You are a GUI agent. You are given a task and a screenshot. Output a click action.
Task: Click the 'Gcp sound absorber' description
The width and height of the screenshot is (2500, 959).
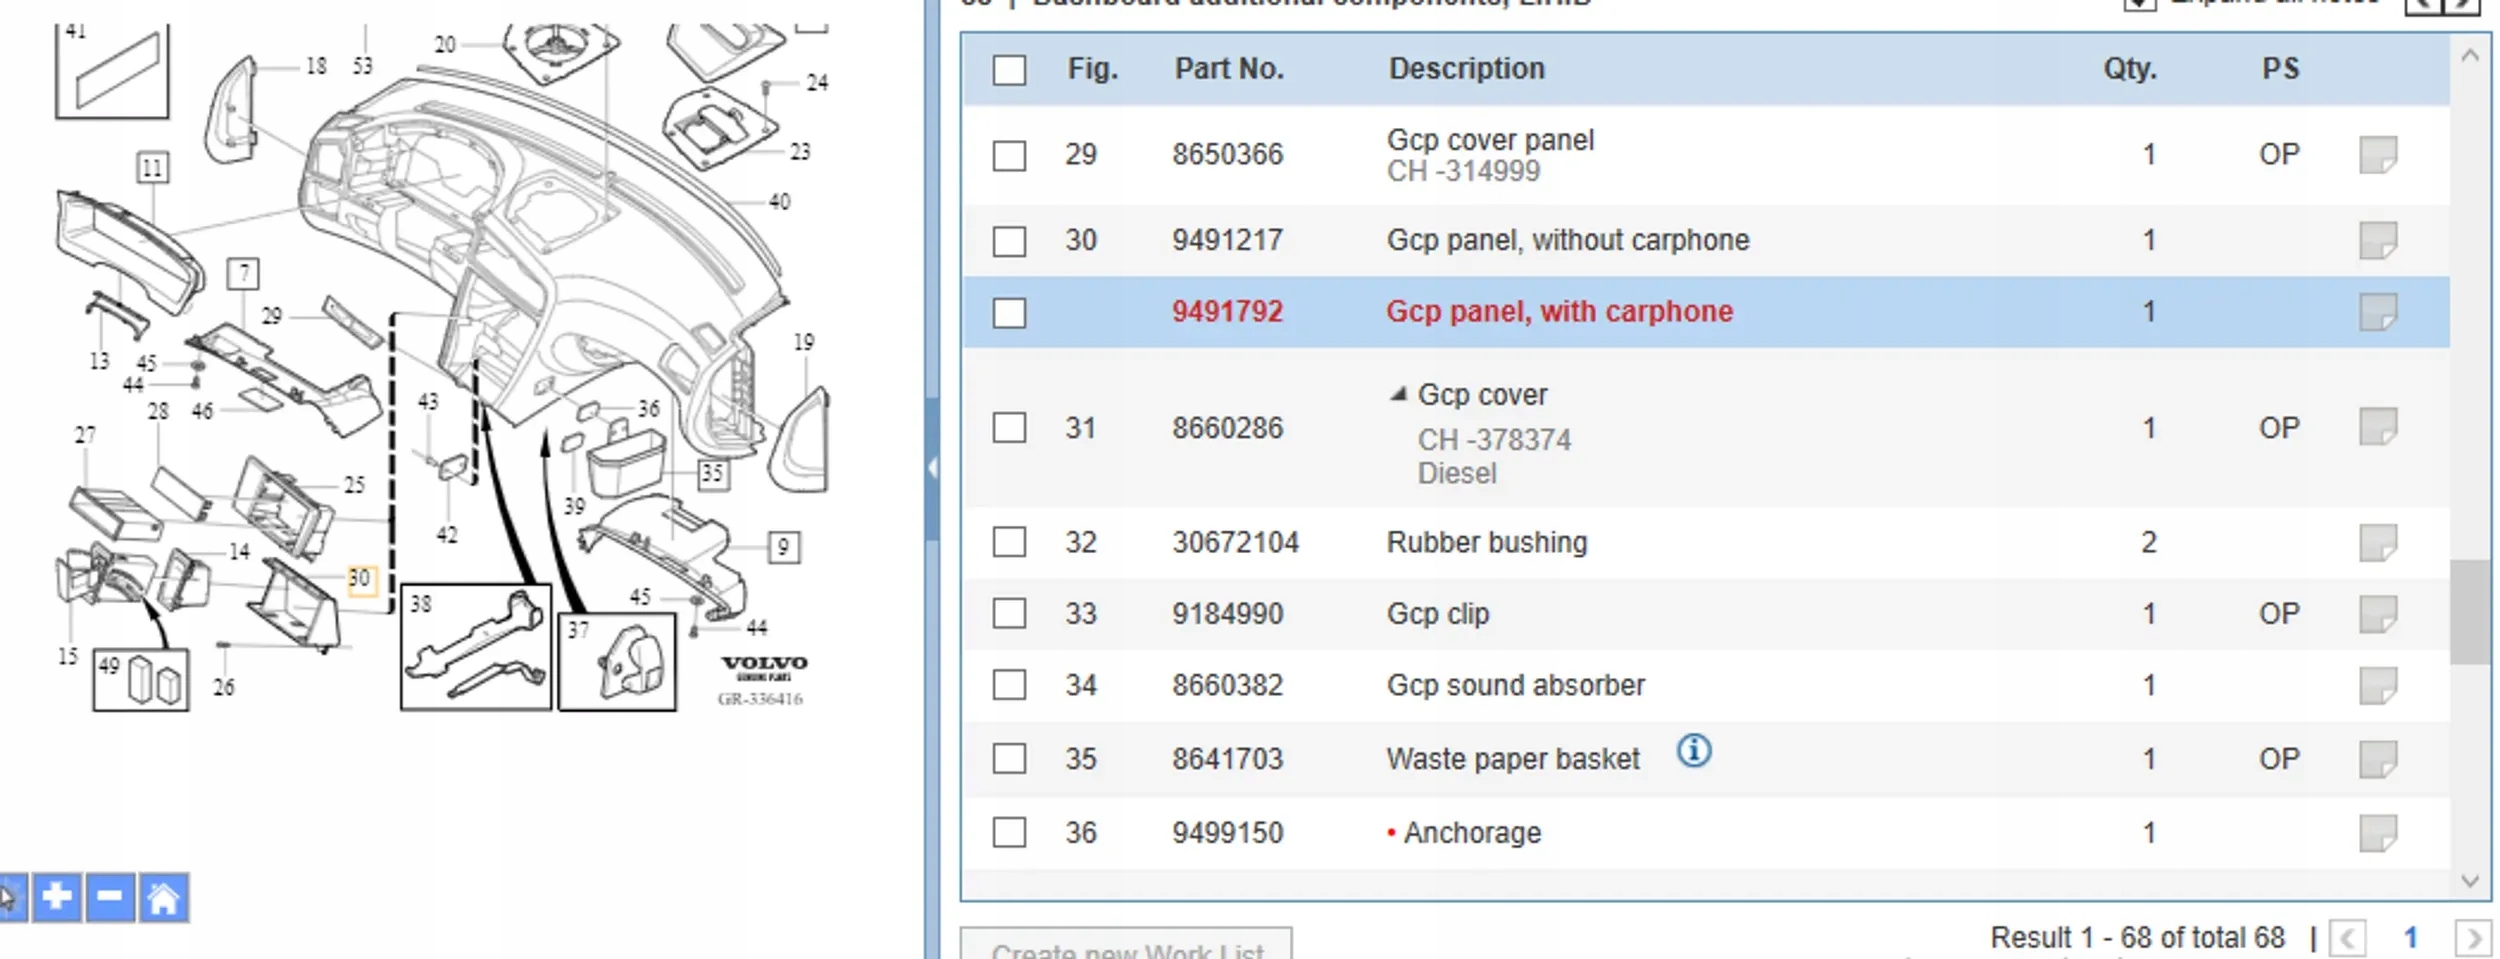pos(1516,686)
